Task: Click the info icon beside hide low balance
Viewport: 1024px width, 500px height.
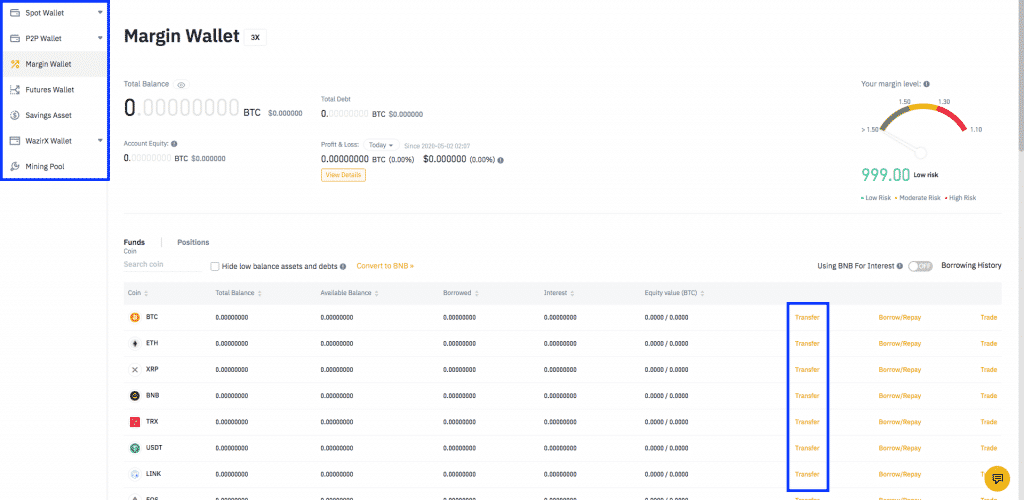Action: (x=343, y=266)
